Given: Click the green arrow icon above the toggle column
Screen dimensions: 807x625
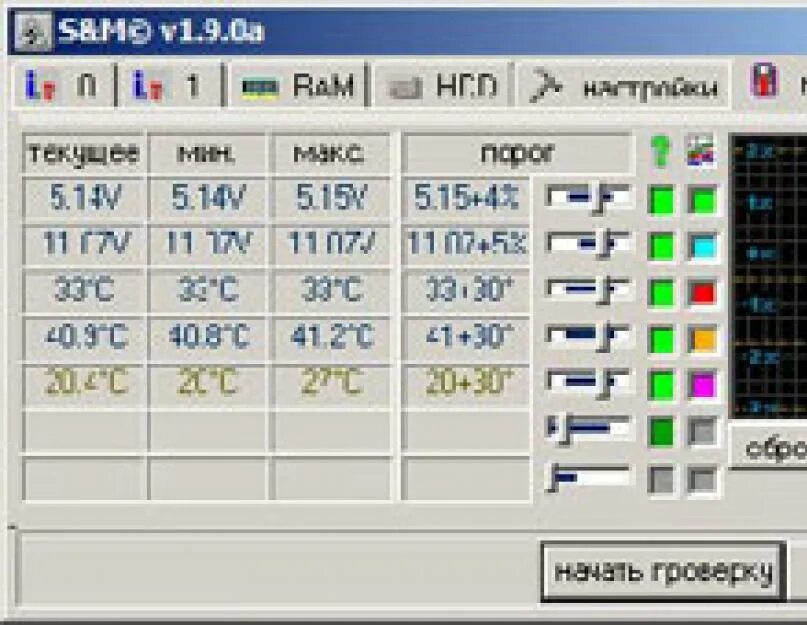Looking at the screenshot, I should pos(661,151).
